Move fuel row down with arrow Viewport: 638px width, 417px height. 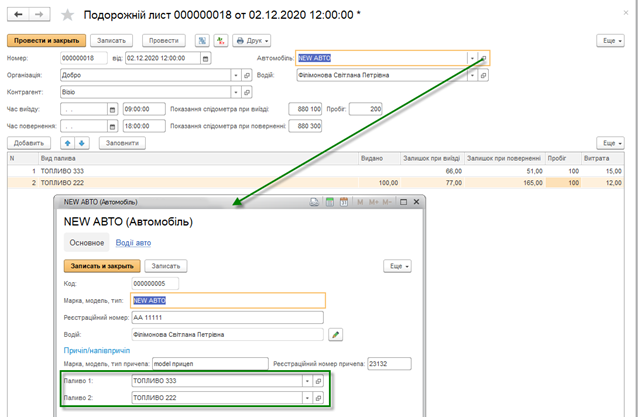click(83, 143)
